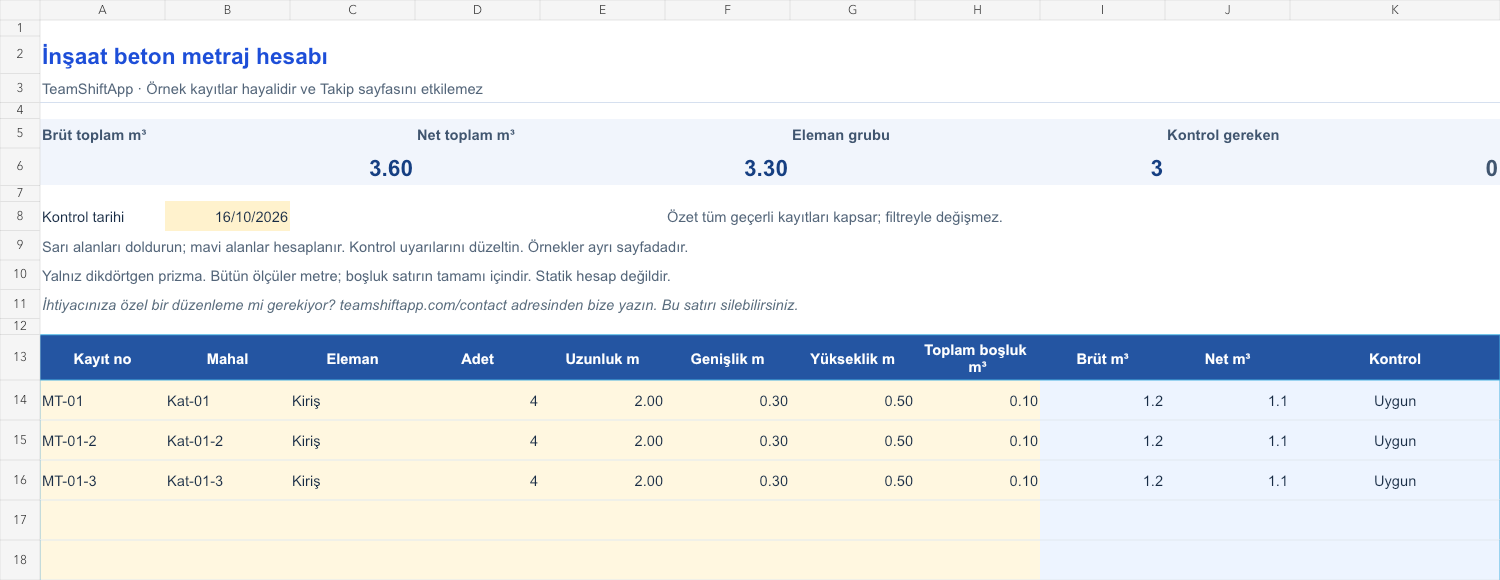
Task: Click the Uygun status in MT-01 row
Action: tap(1395, 401)
